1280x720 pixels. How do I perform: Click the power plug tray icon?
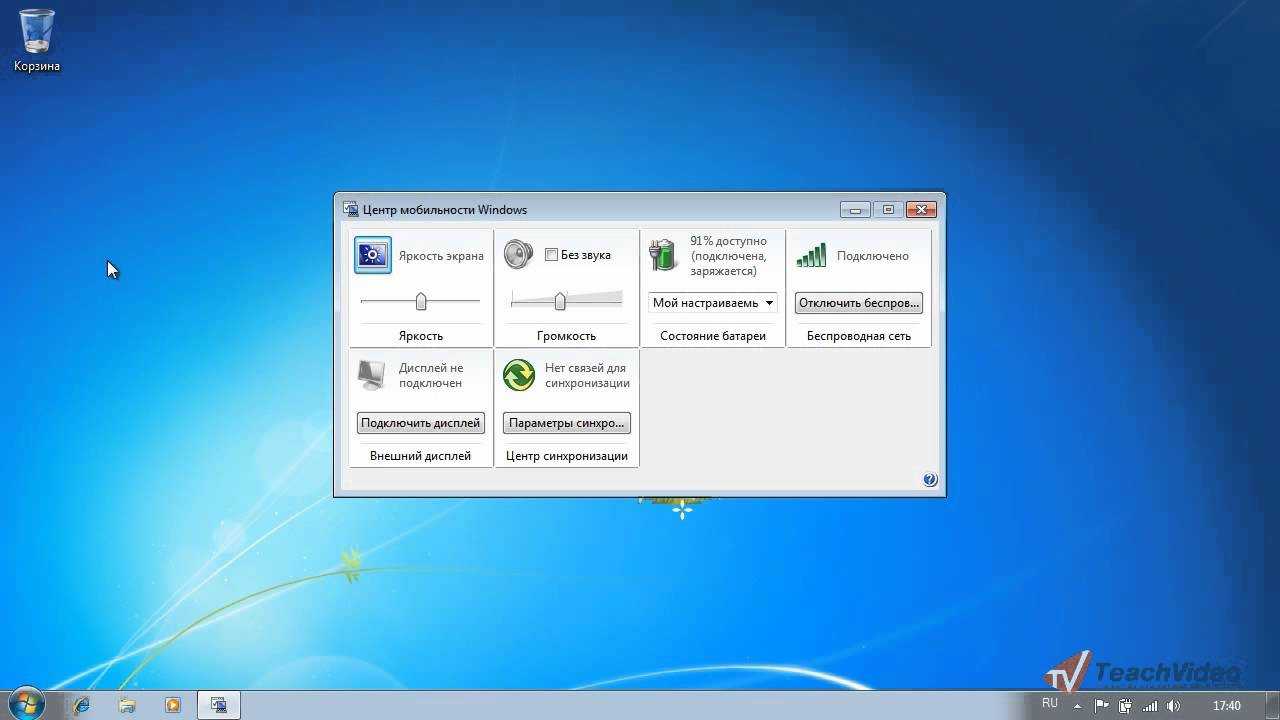[x=1125, y=706]
